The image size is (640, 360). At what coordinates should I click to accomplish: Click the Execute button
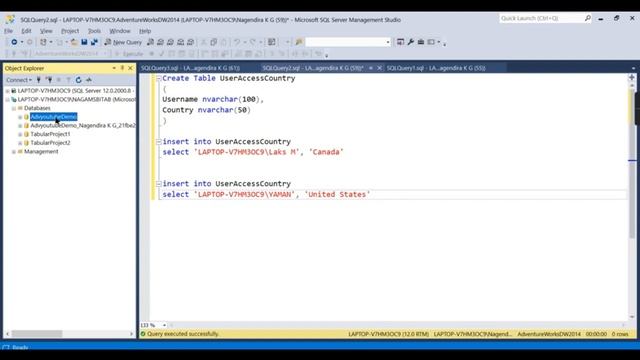[x=129, y=54]
